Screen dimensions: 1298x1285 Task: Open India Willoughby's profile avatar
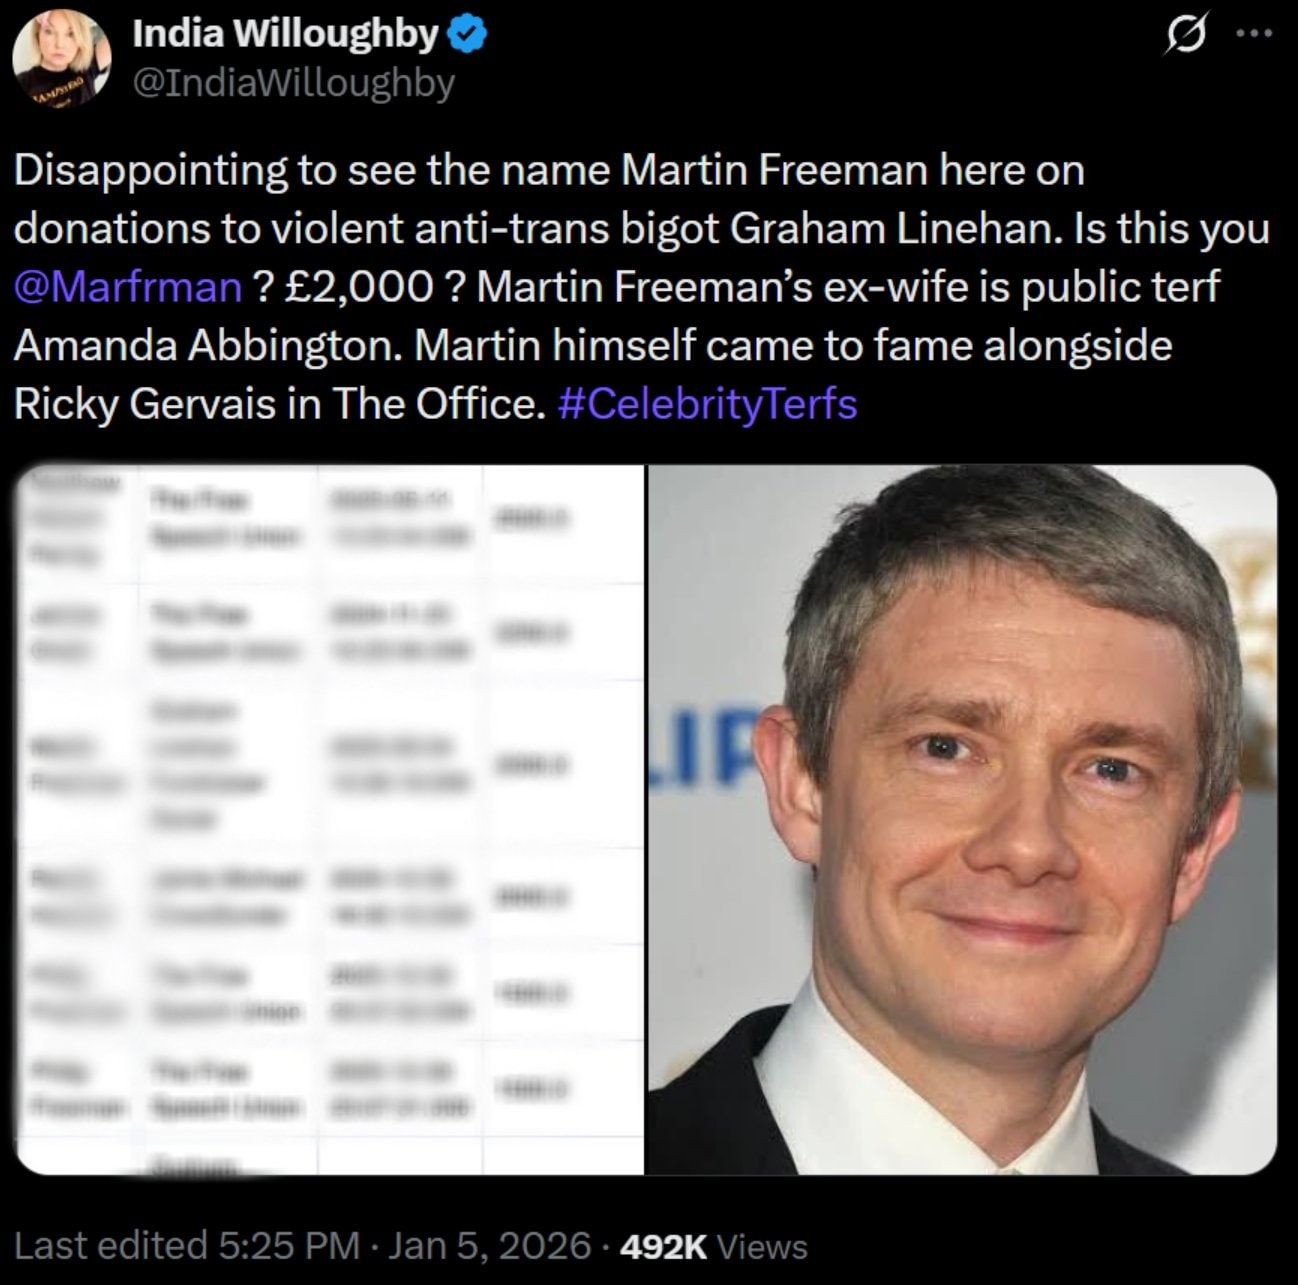(x=61, y=60)
